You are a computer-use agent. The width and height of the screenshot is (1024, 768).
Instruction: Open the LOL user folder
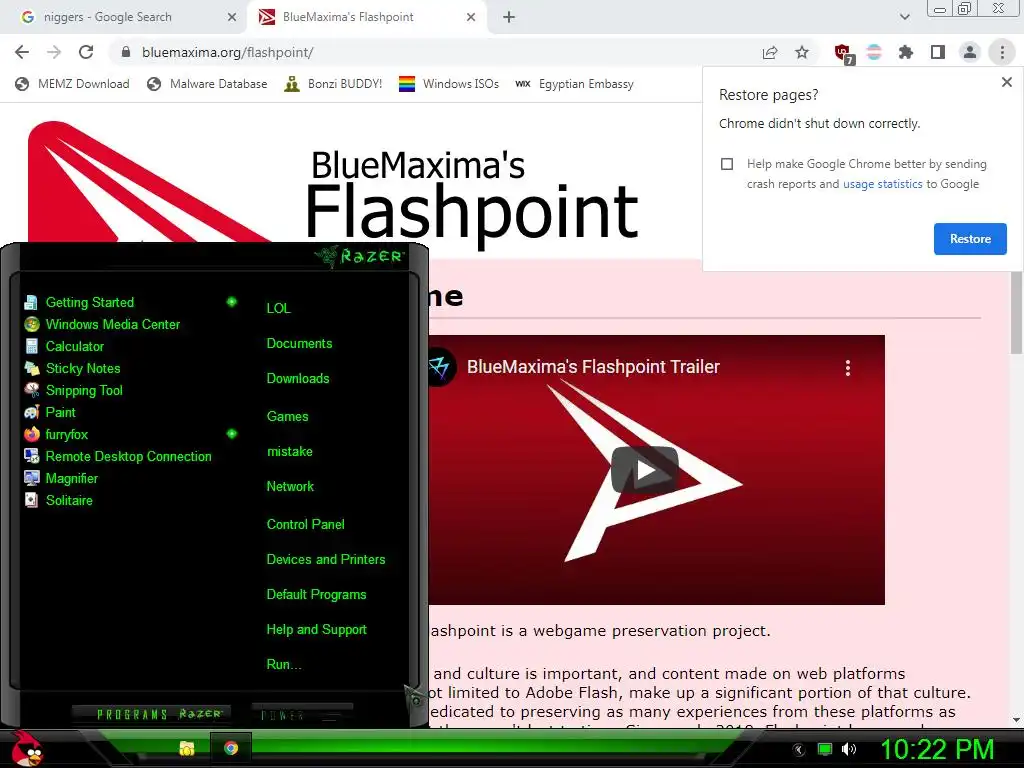[x=278, y=308]
